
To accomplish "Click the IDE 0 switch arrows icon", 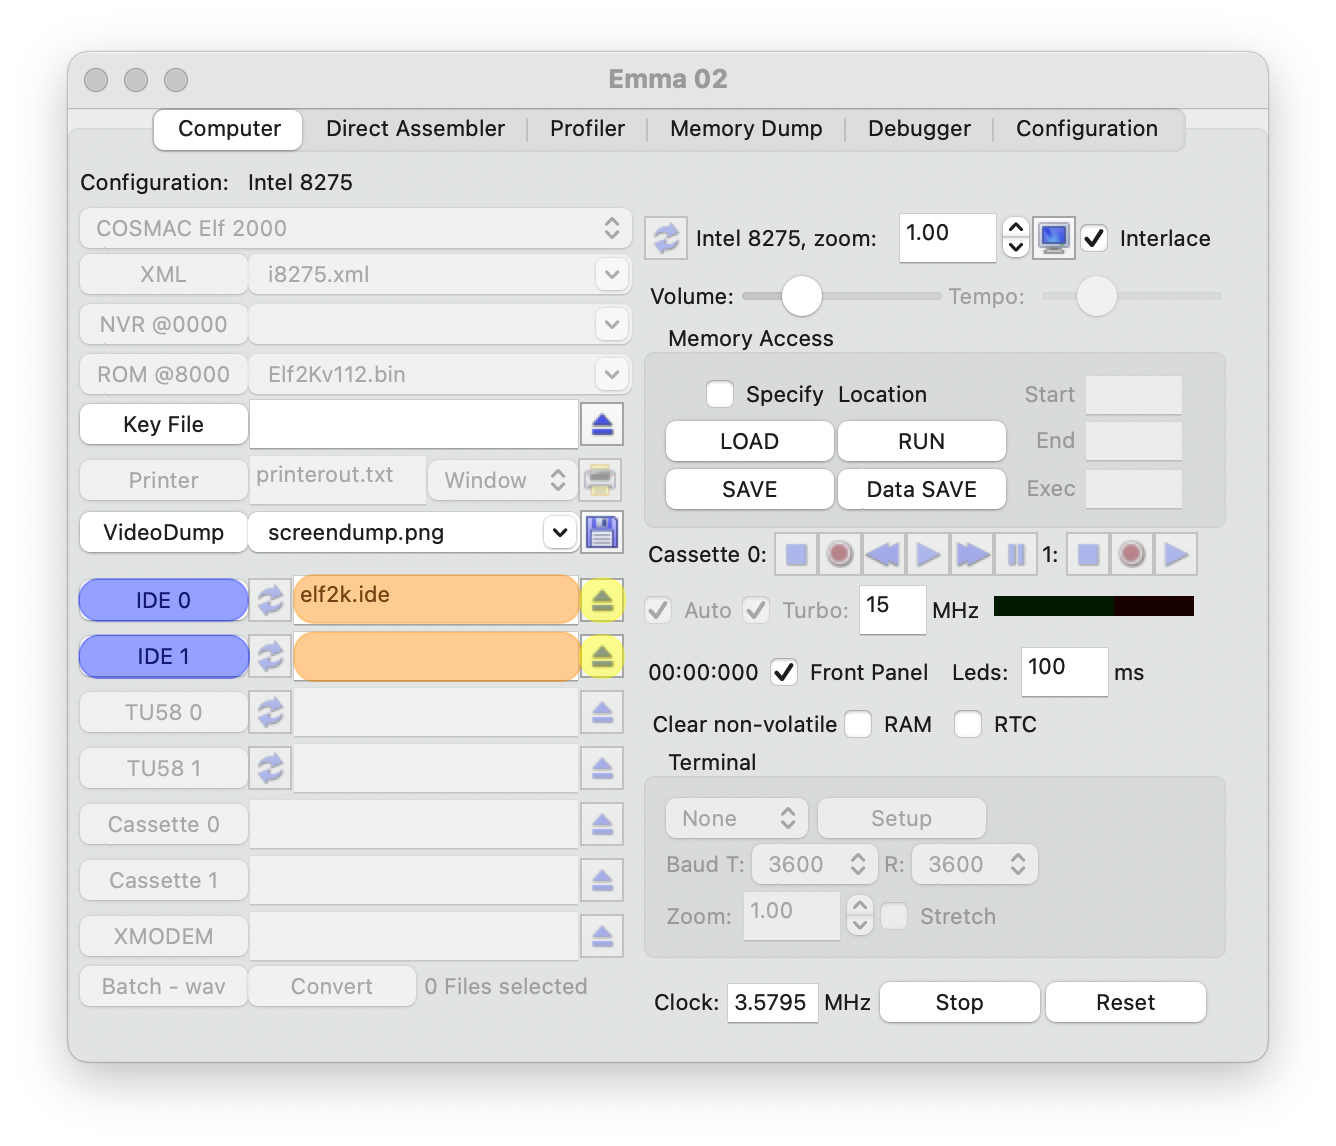I will (270, 600).
